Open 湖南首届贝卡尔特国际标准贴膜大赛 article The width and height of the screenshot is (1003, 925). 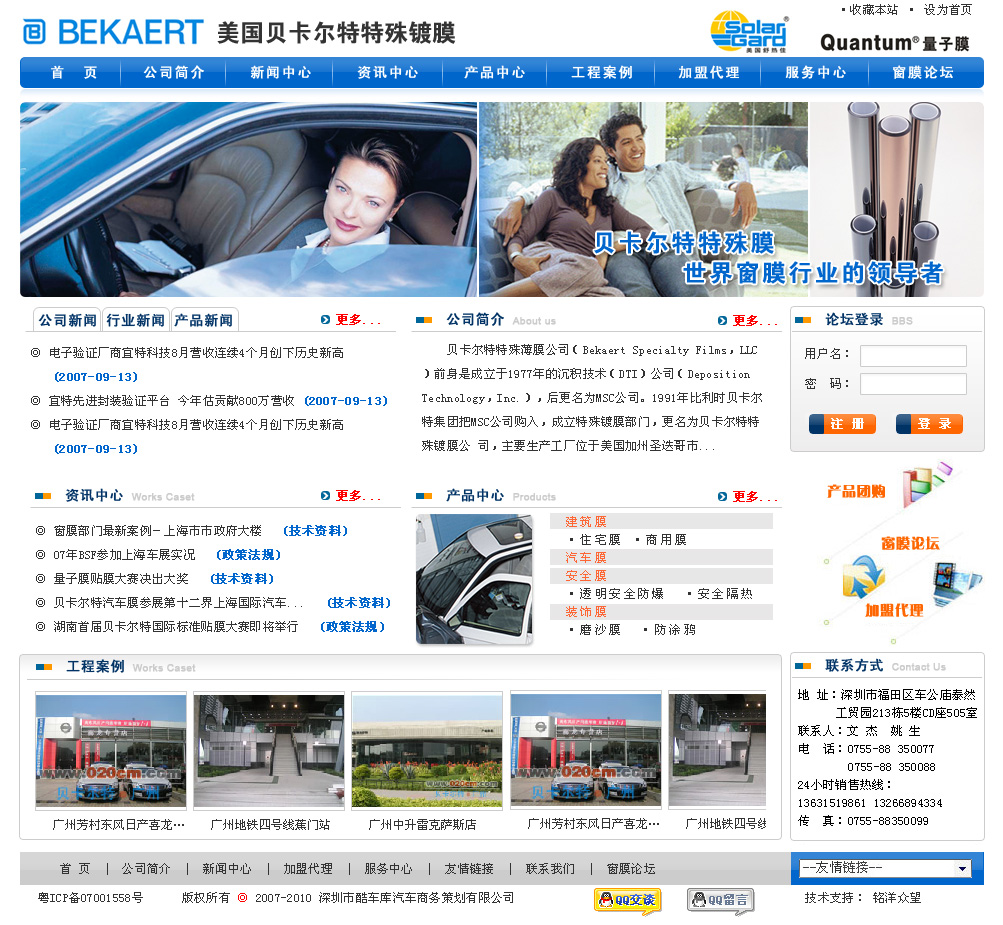pos(175,626)
